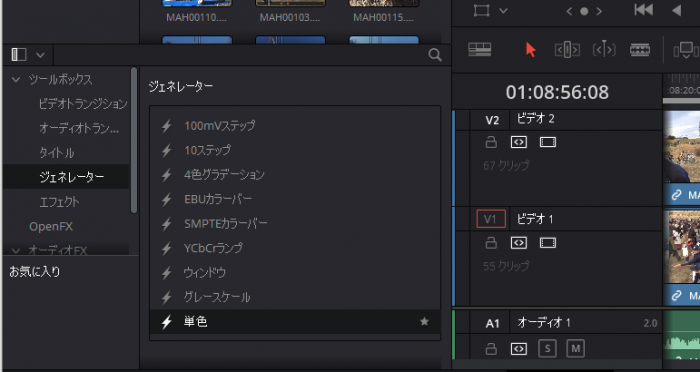Click the ビデオ 1 timeline clip thumbnail
This screenshot has width=700, height=372.
682,247
